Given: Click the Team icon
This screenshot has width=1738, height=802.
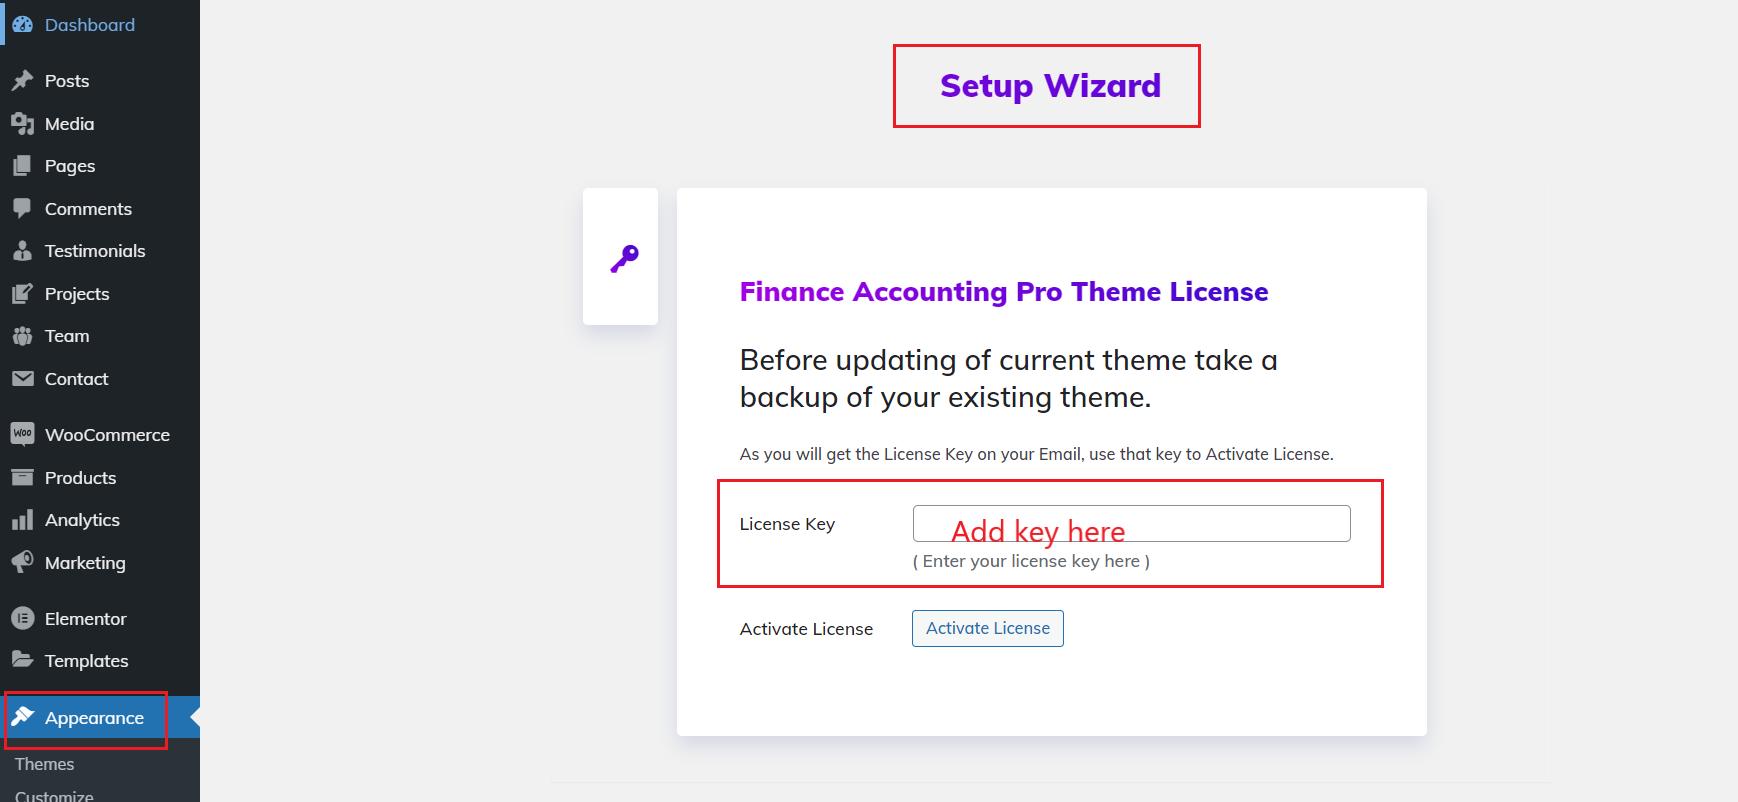Looking at the screenshot, I should point(23,336).
